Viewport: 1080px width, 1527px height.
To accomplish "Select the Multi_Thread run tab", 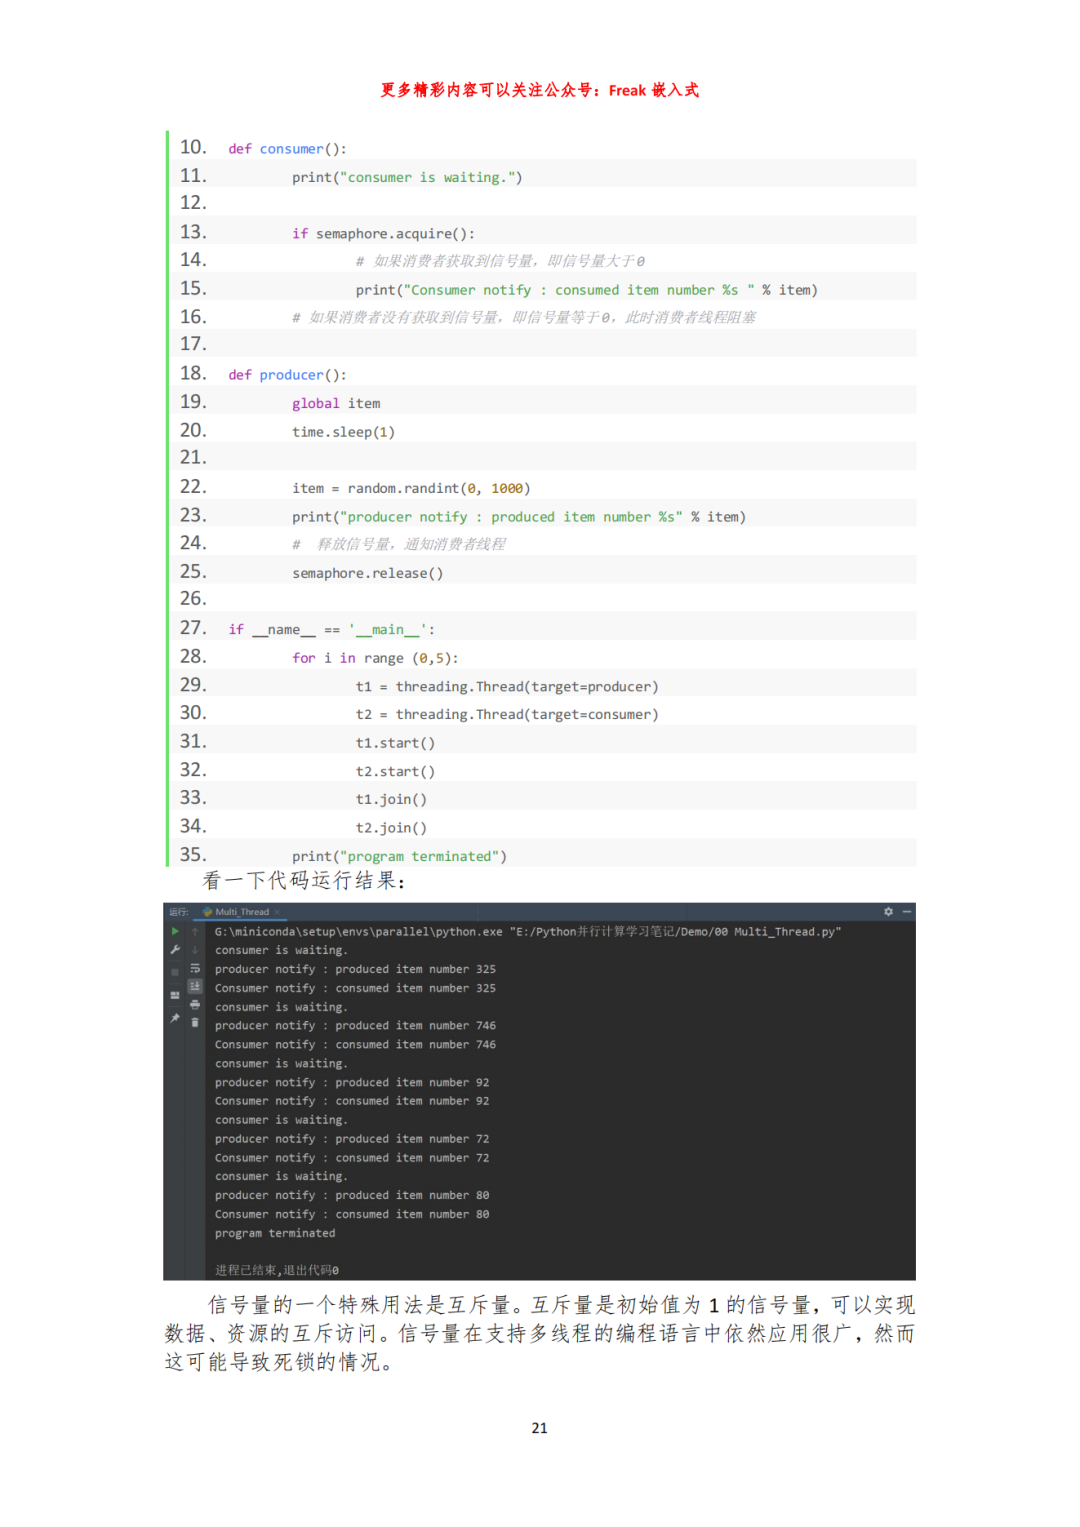I will [x=241, y=912].
